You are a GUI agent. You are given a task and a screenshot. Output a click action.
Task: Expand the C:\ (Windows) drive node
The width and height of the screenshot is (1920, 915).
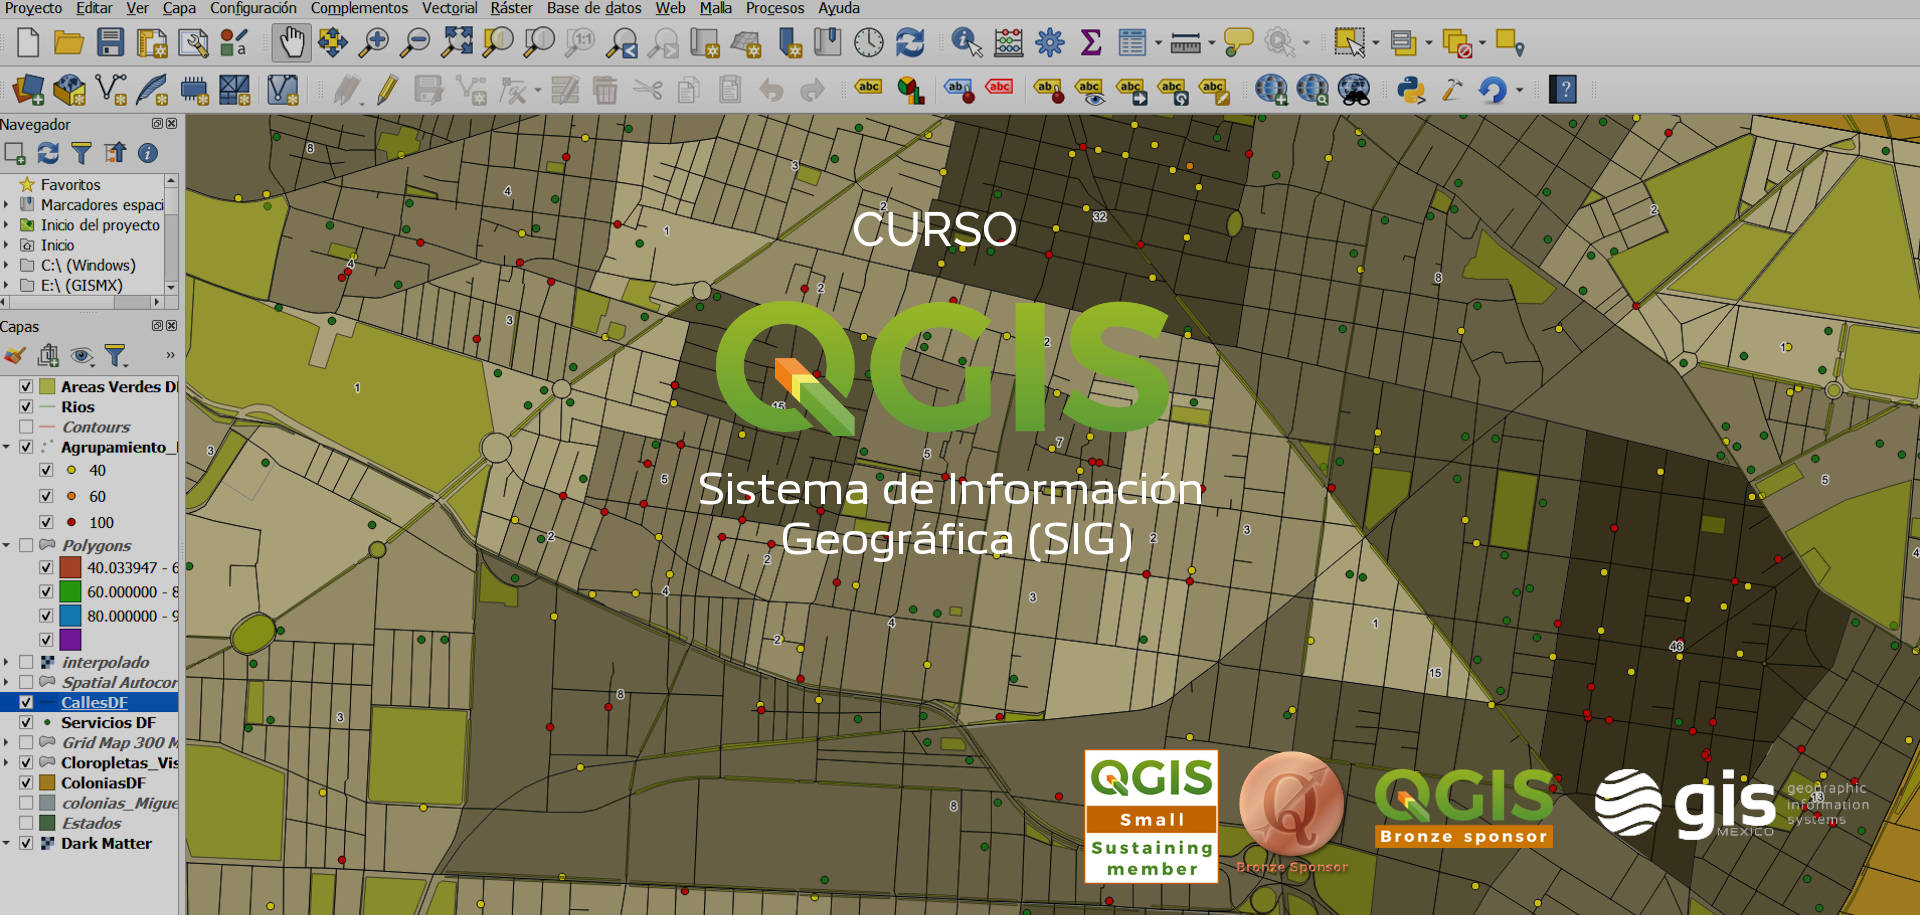[x=6, y=265]
